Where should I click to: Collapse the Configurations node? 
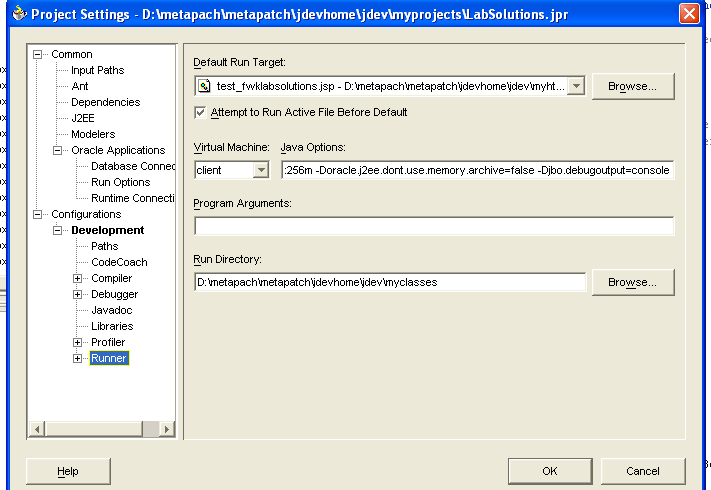click(38, 214)
